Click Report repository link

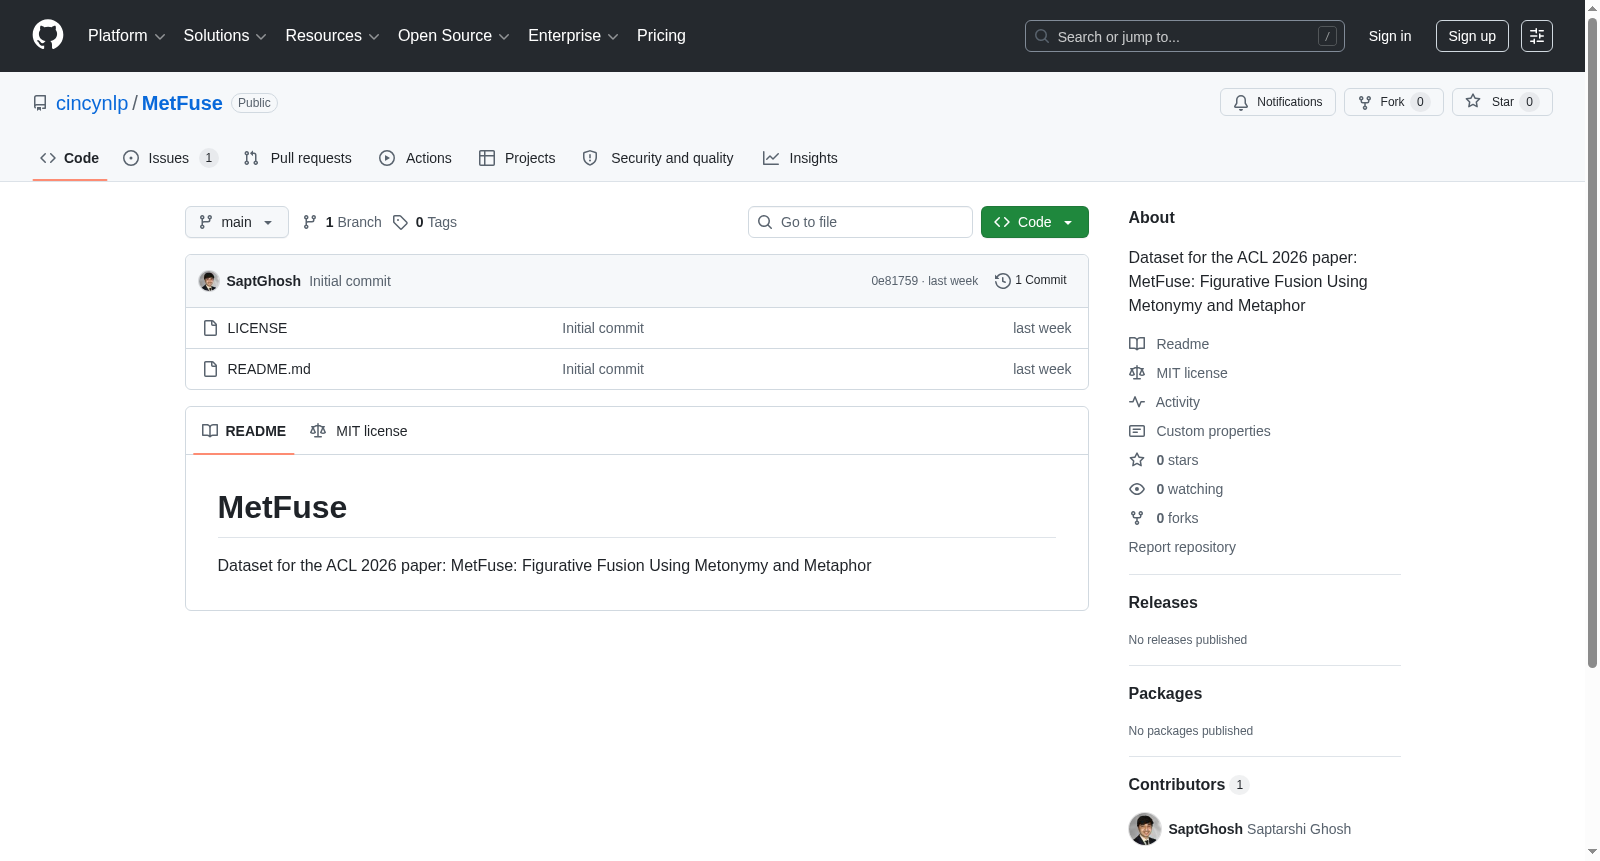point(1182,547)
